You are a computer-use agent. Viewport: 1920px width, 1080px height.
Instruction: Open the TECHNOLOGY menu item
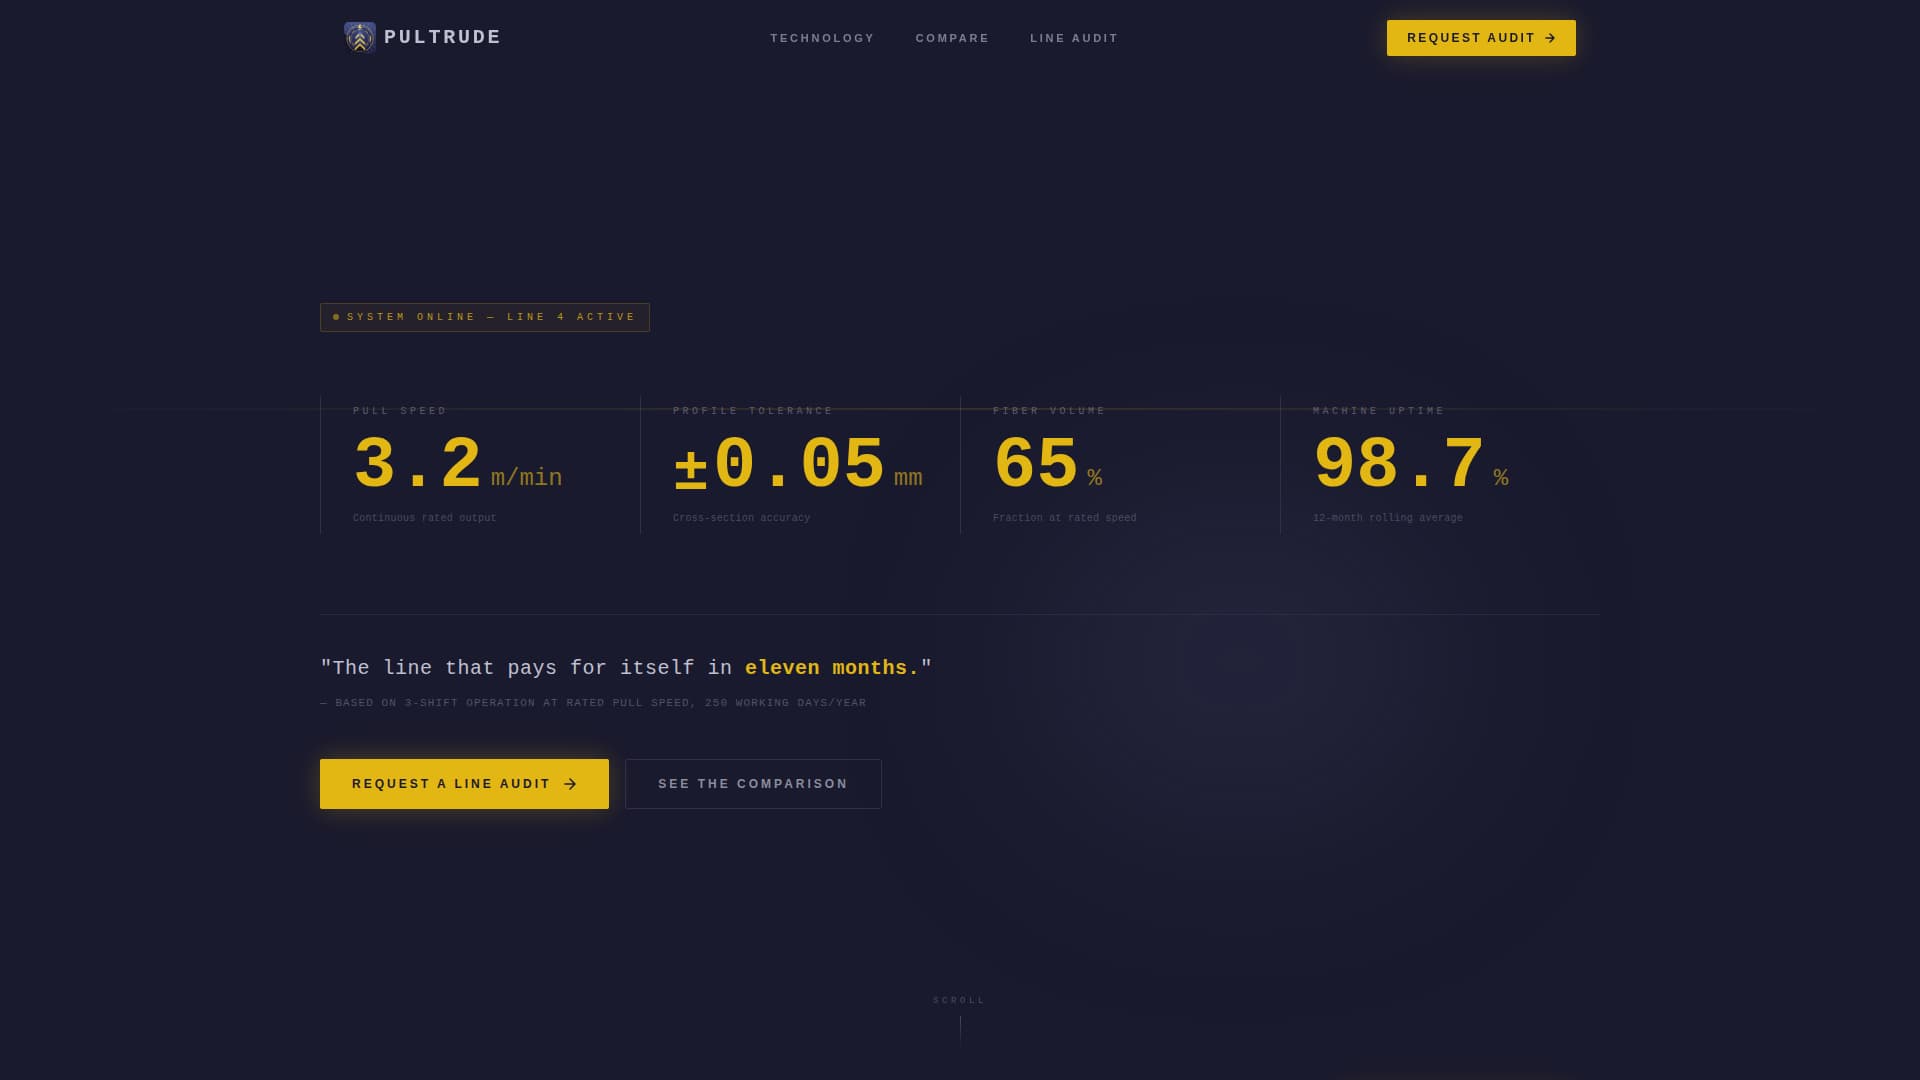[822, 38]
